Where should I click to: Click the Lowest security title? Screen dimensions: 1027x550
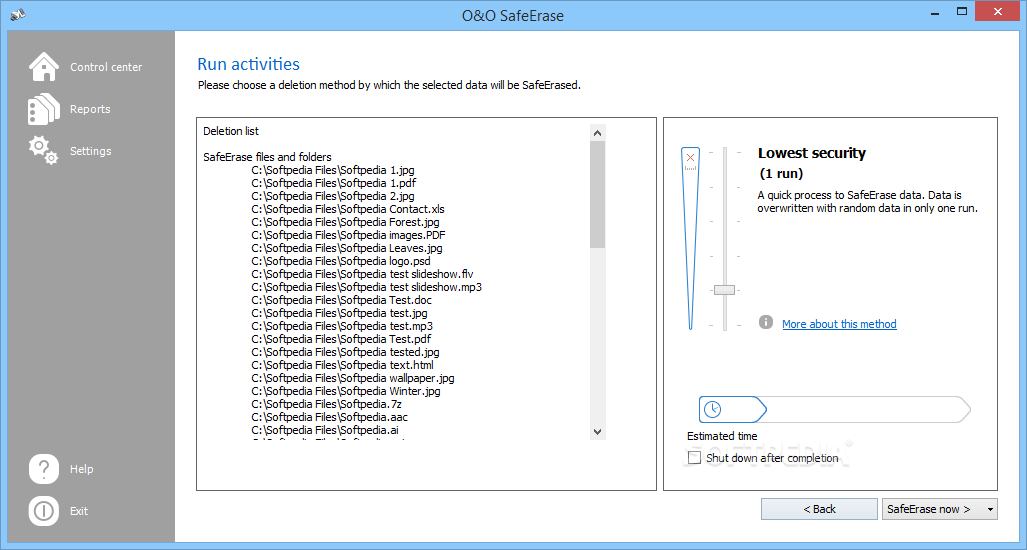(812, 153)
